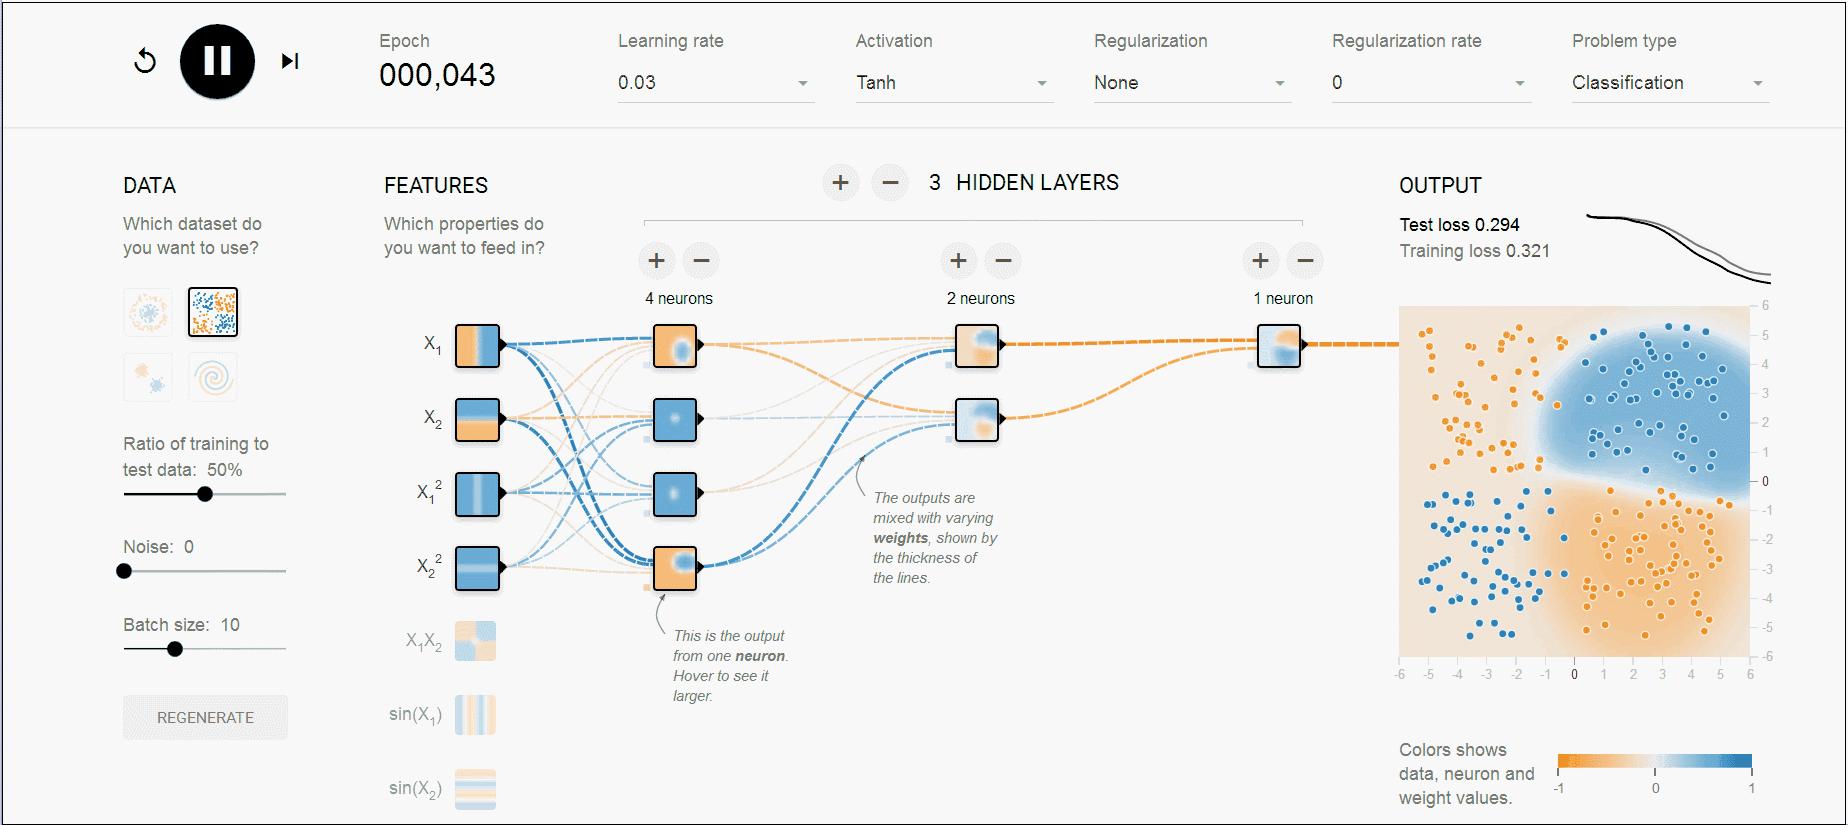The image size is (1848, 825).
Task: Select the Gaussian cluster dataset
Action: tap(148, 377)
